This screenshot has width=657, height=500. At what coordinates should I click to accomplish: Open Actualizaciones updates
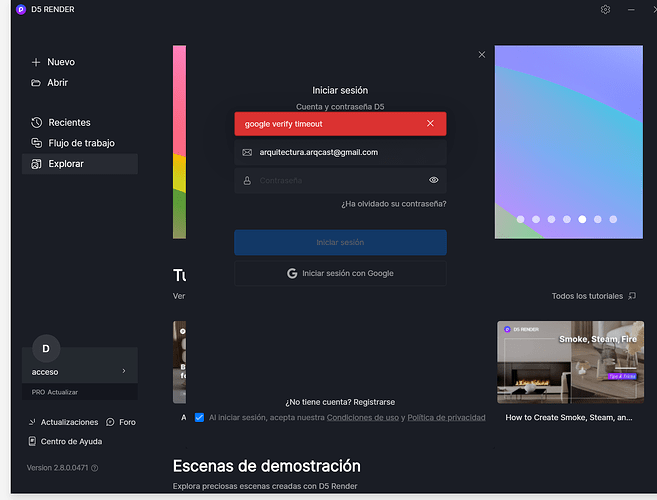[x=63, y=422]
